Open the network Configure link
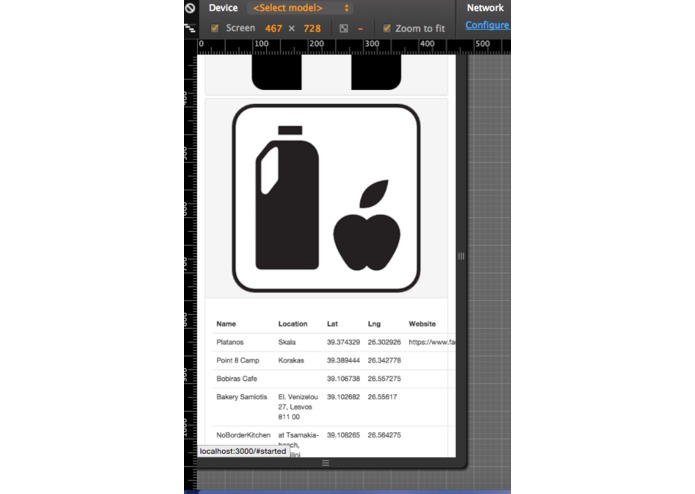 [x=487, y=25]
